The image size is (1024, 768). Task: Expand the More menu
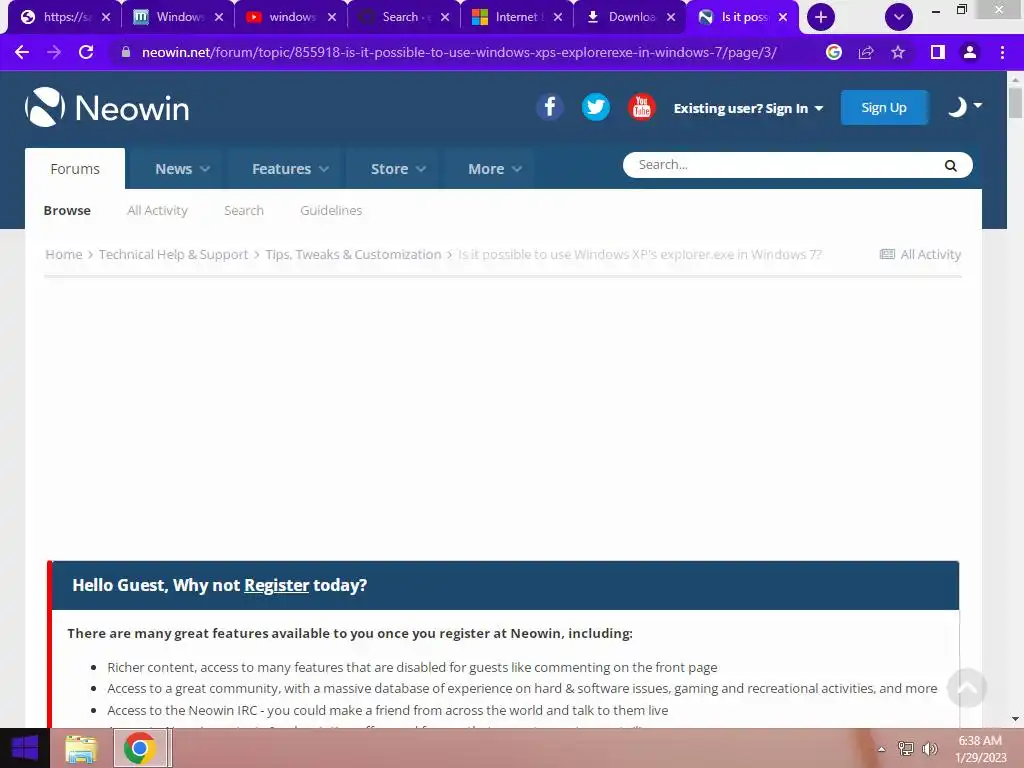494,168
